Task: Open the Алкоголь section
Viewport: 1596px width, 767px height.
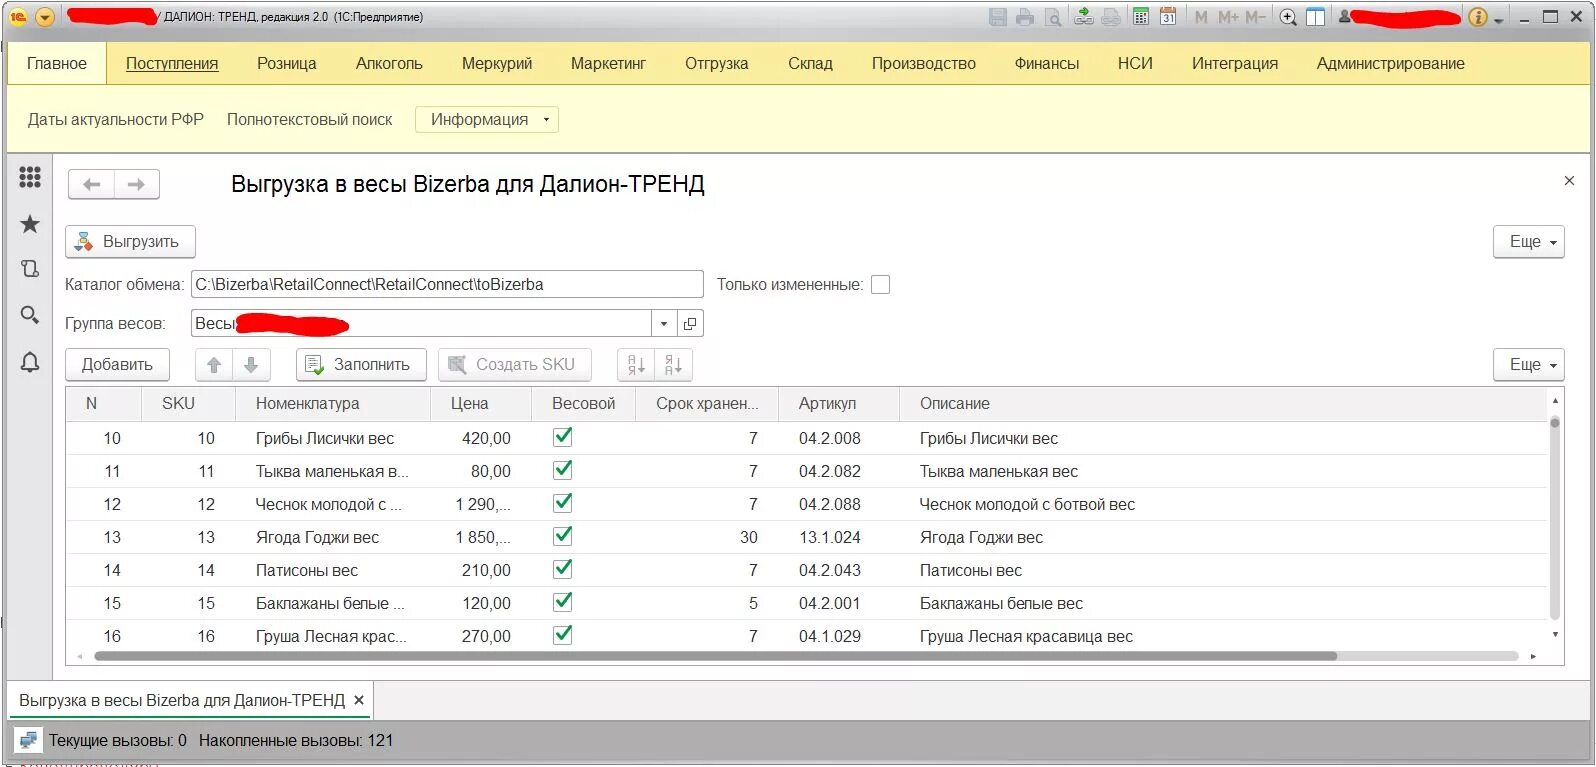Action: tap(389, 63)
